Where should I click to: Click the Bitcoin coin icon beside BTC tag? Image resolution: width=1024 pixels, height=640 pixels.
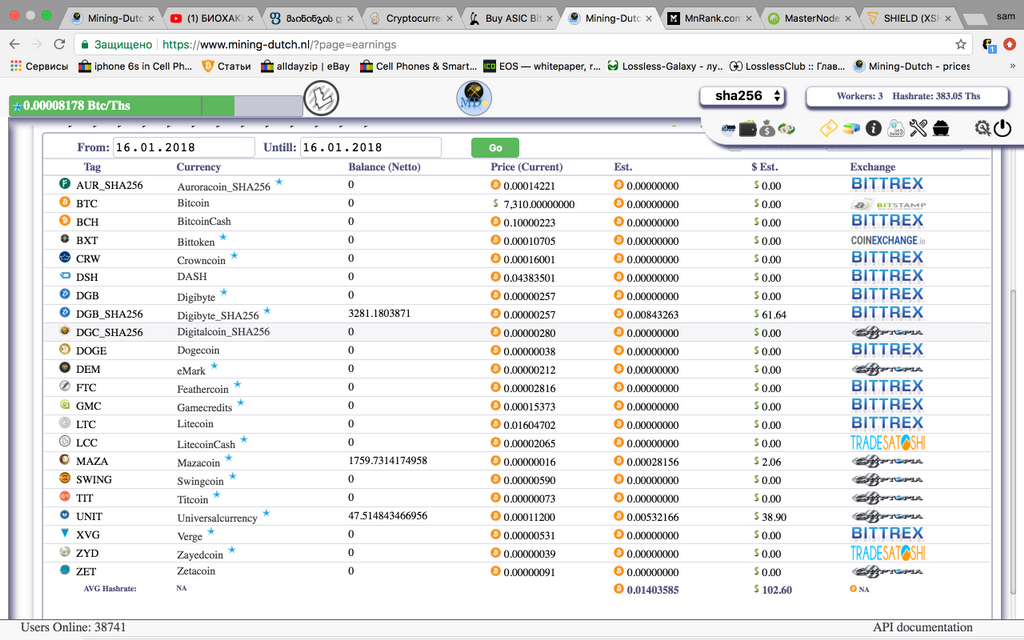coord(65,202)
